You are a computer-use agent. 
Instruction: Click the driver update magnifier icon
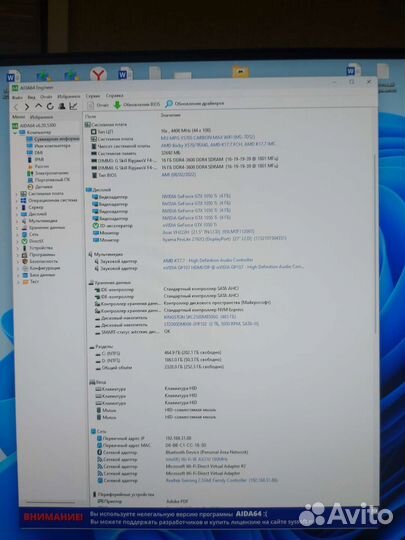[169, 103]
